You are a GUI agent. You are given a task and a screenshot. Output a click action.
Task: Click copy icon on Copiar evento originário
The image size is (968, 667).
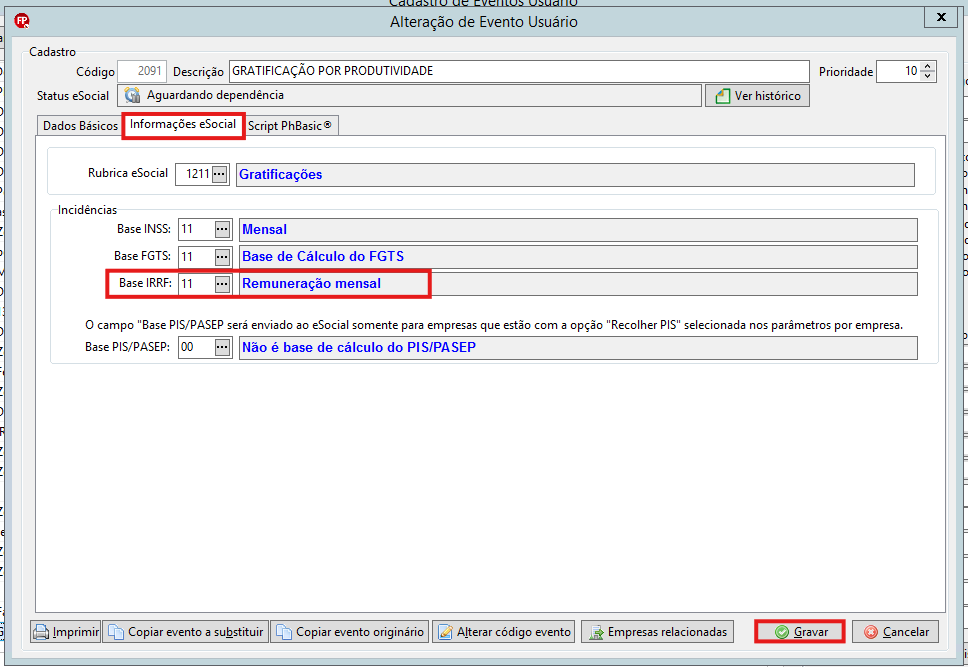click(284, 632)
